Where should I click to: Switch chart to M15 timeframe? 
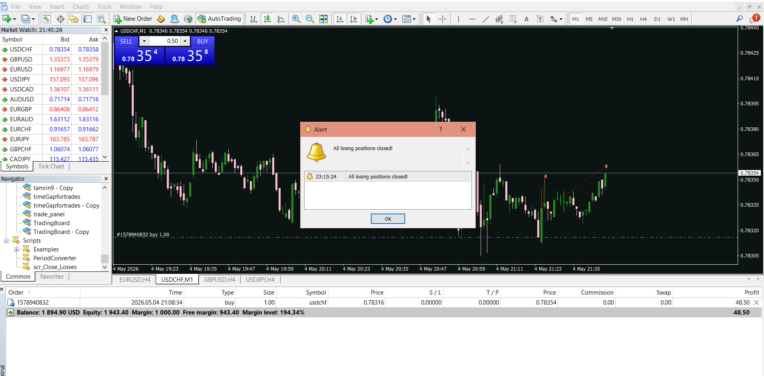pyautogui.click(x=603, y=19)
